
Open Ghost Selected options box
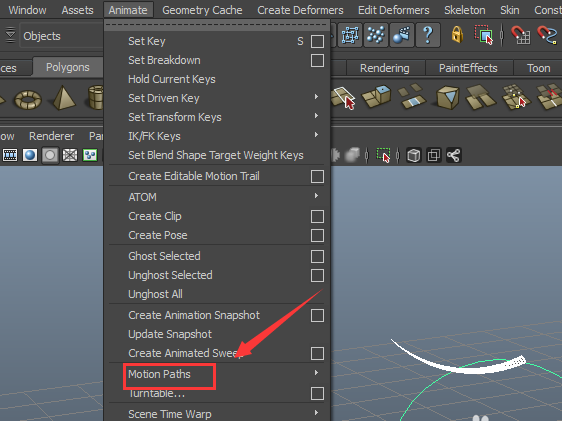click(317, 256)
